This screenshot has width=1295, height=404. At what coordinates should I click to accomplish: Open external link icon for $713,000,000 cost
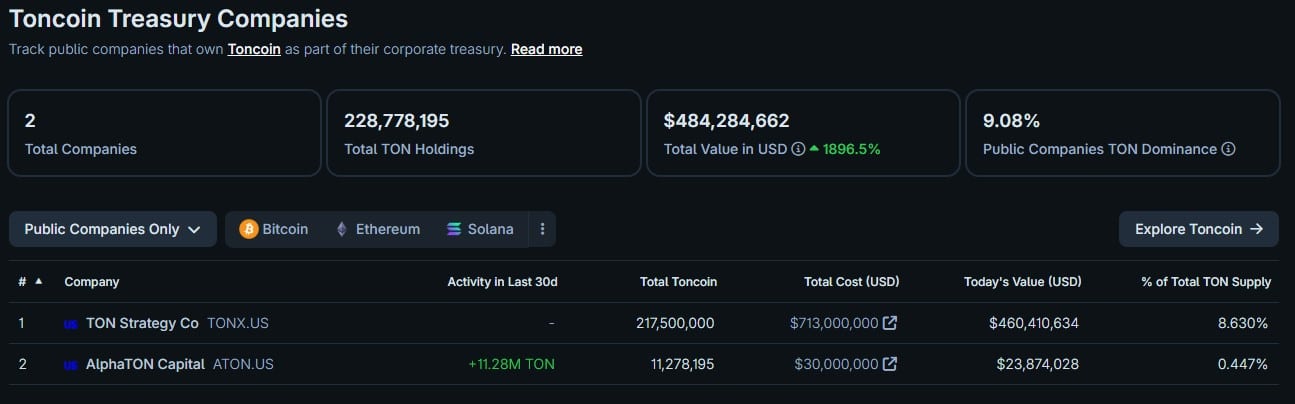point(890,323)
